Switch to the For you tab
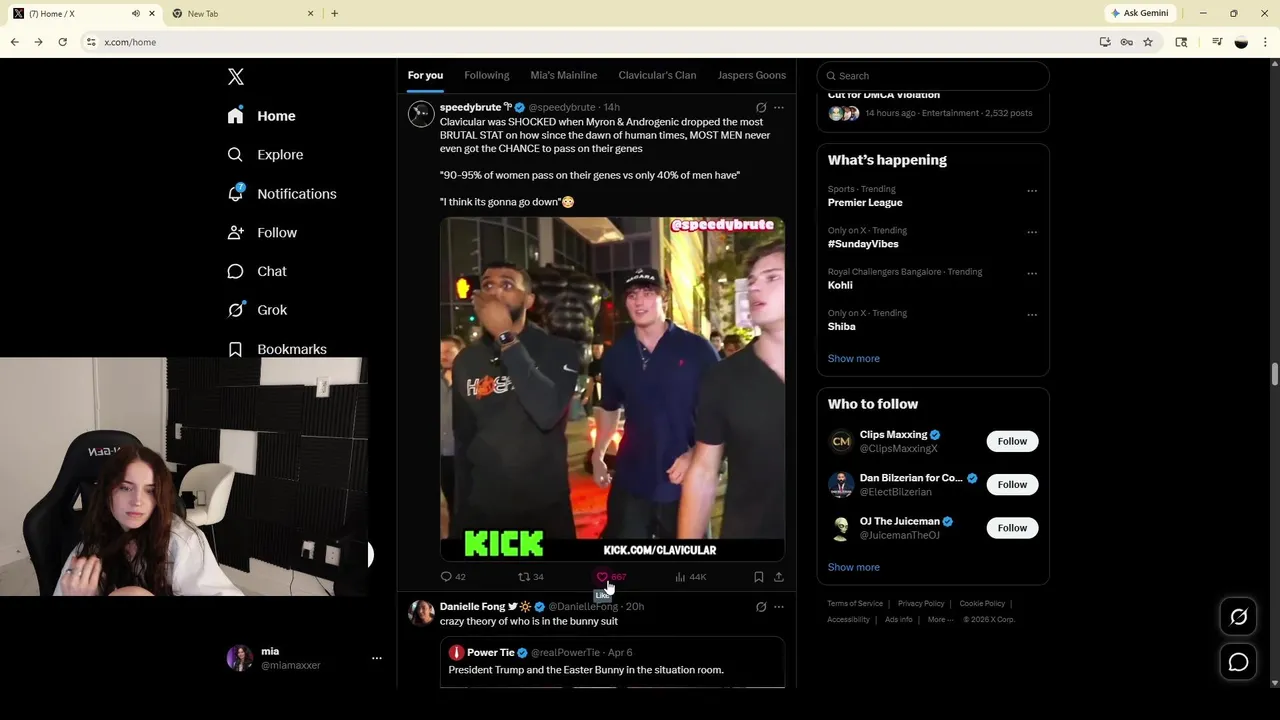This screenshot has height=720, width=1280. point(425,75)
